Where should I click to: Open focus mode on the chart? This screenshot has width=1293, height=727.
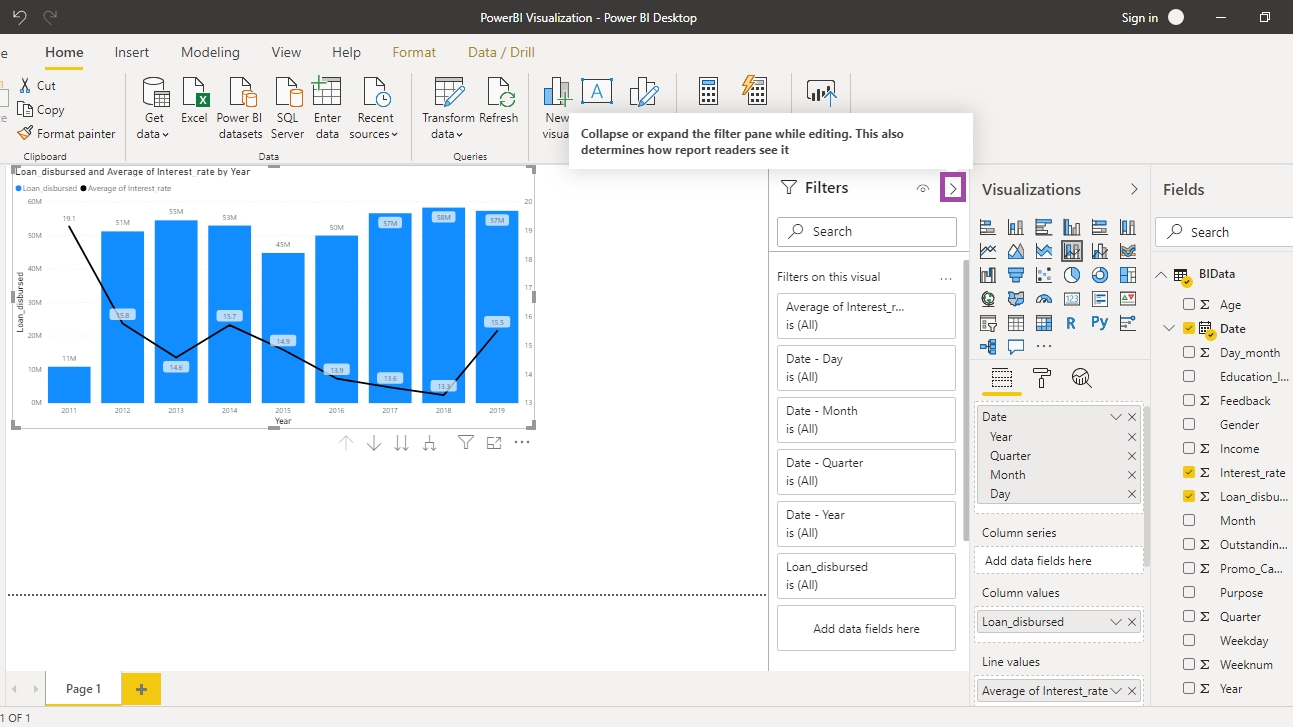click(x=494, y=443)
